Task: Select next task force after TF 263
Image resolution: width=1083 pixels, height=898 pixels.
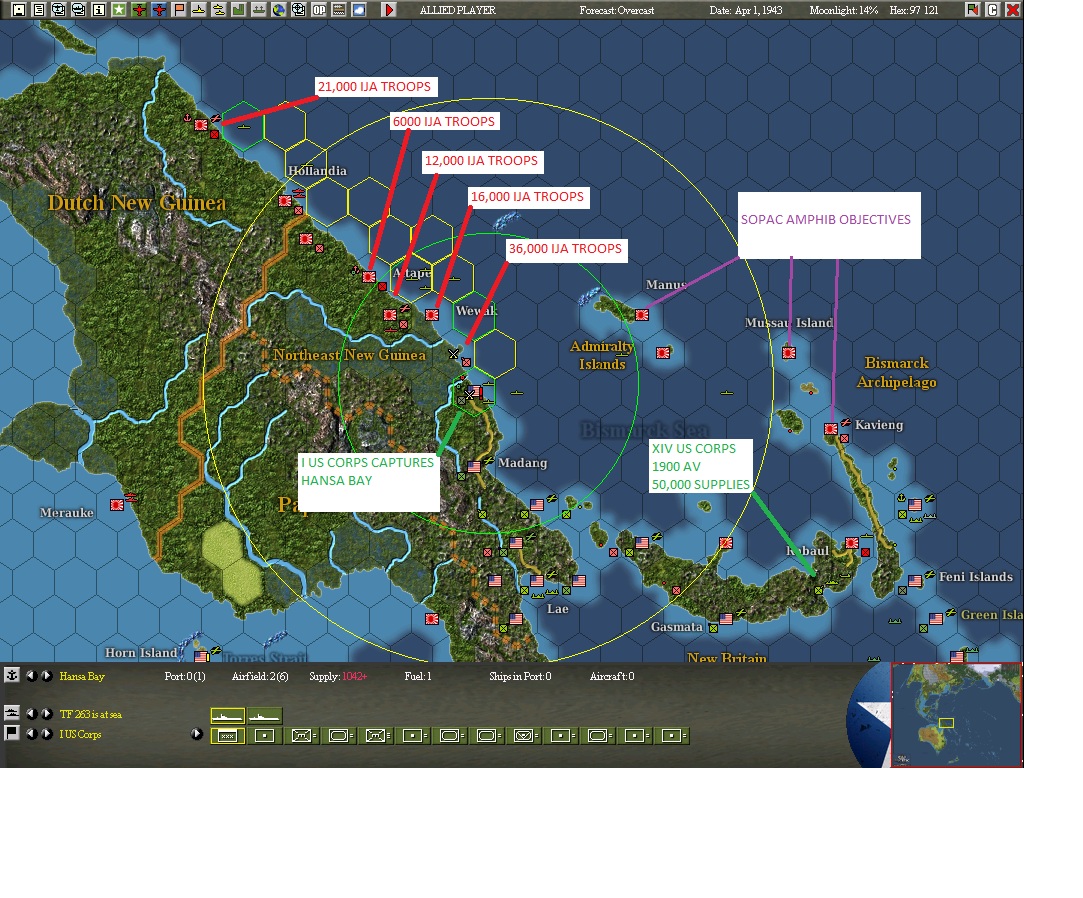Action: [46, 714]
